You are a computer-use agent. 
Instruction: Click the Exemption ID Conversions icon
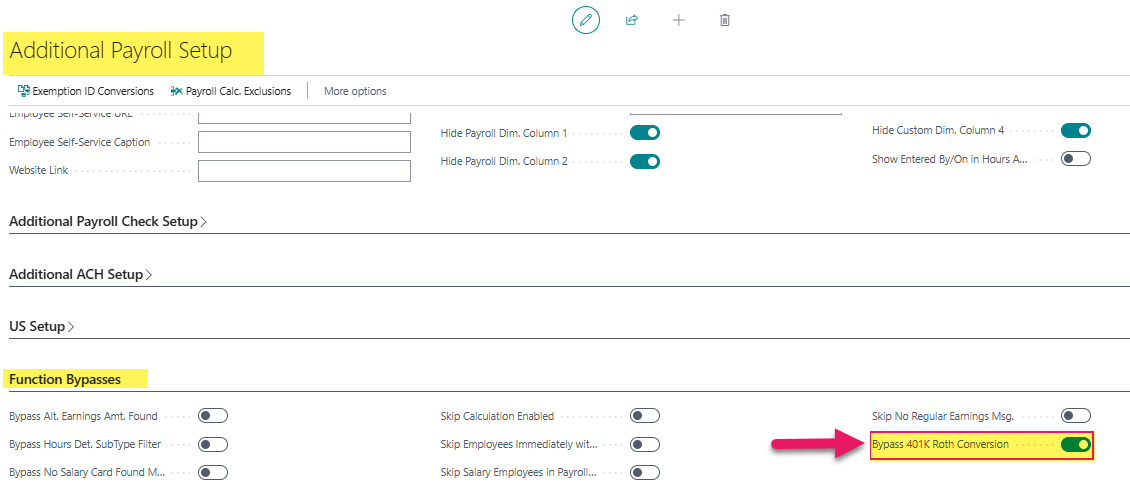click(x=23, y=91)
